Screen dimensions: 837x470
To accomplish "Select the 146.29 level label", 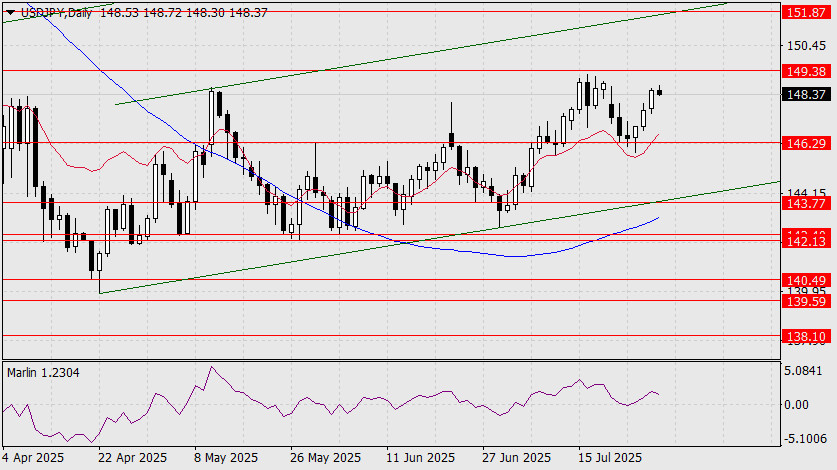I will point(806,143).
